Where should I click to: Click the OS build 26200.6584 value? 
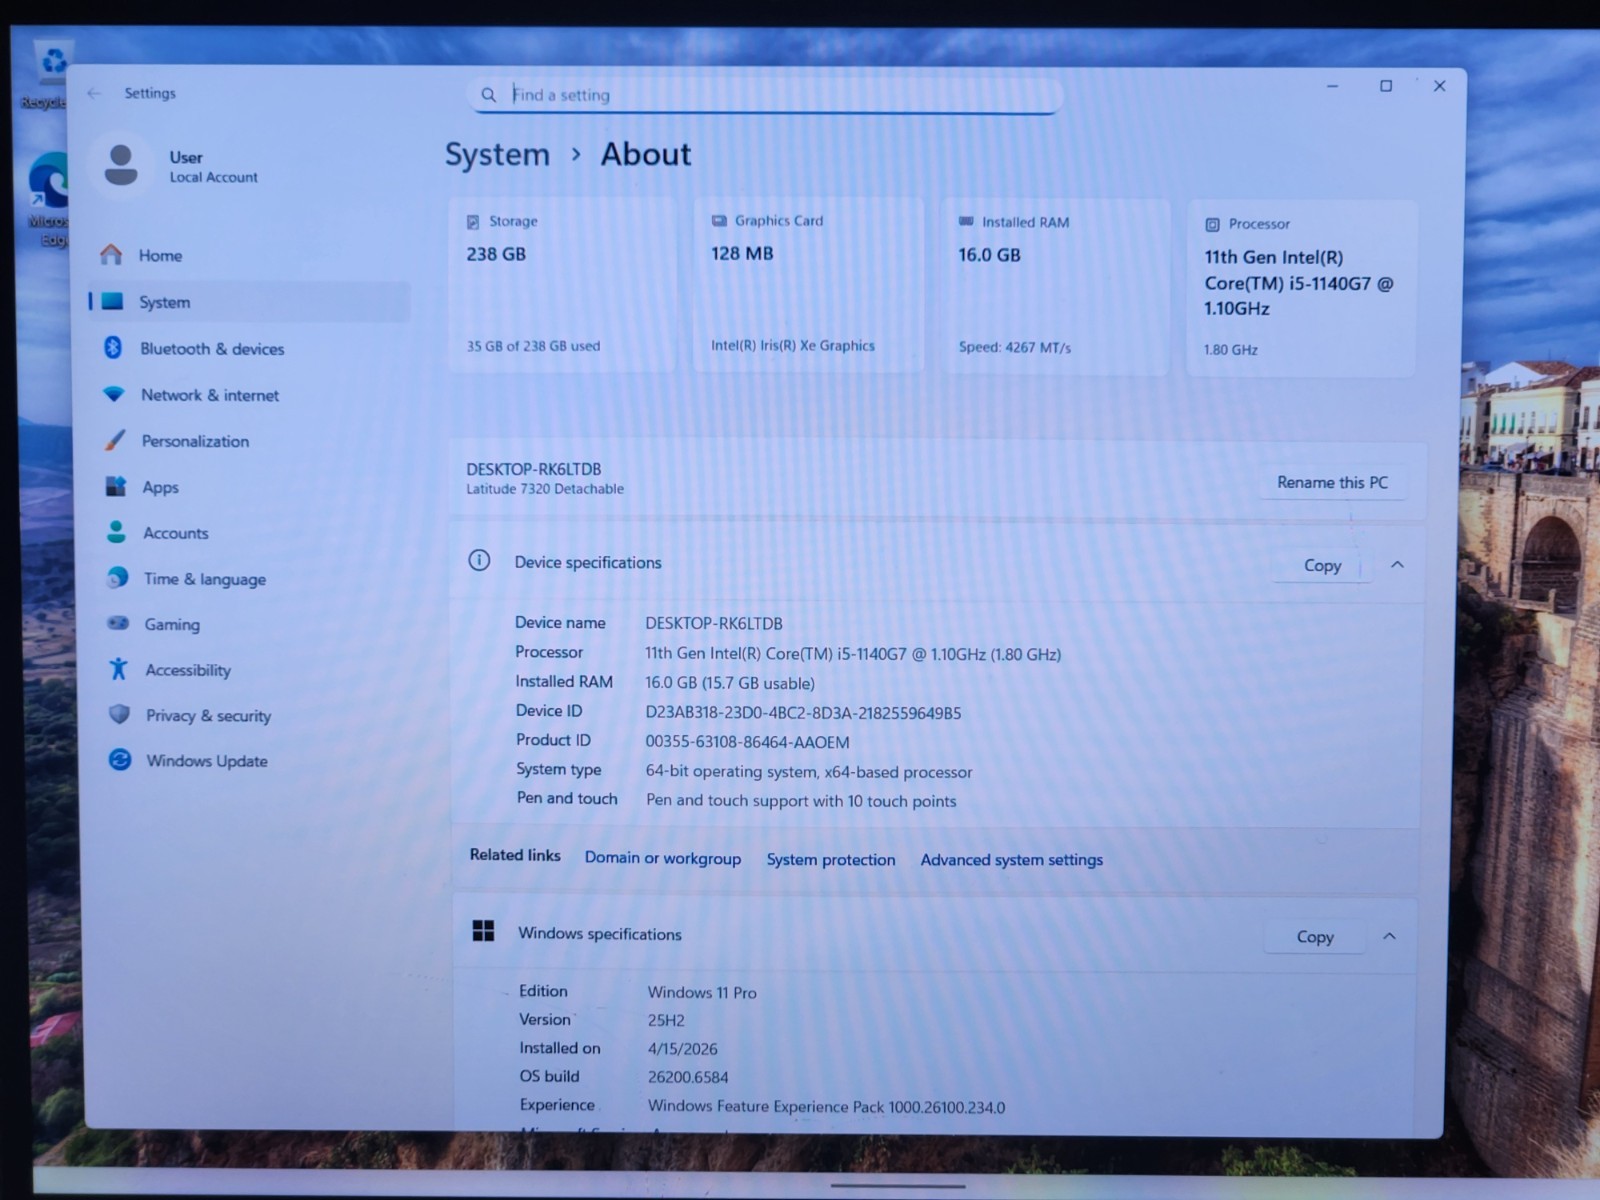coord(688,1077)
